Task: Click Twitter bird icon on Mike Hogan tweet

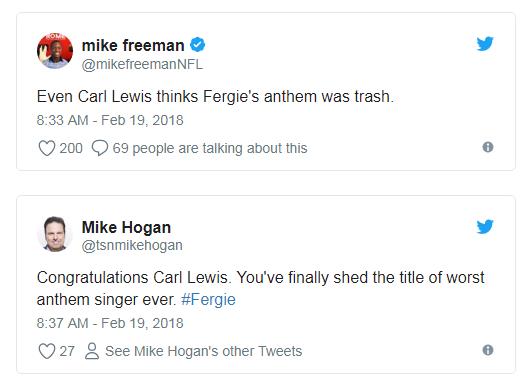Action: tap(485, 227)
